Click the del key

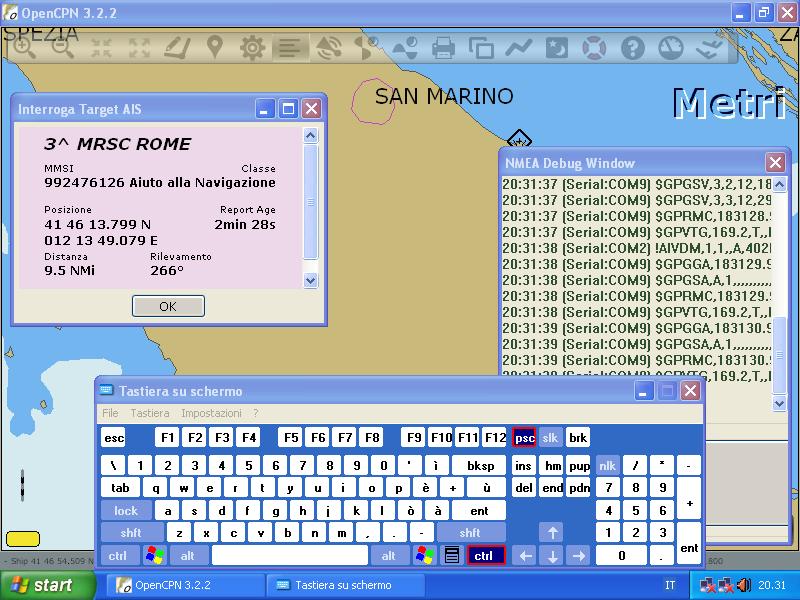(524, 488)
